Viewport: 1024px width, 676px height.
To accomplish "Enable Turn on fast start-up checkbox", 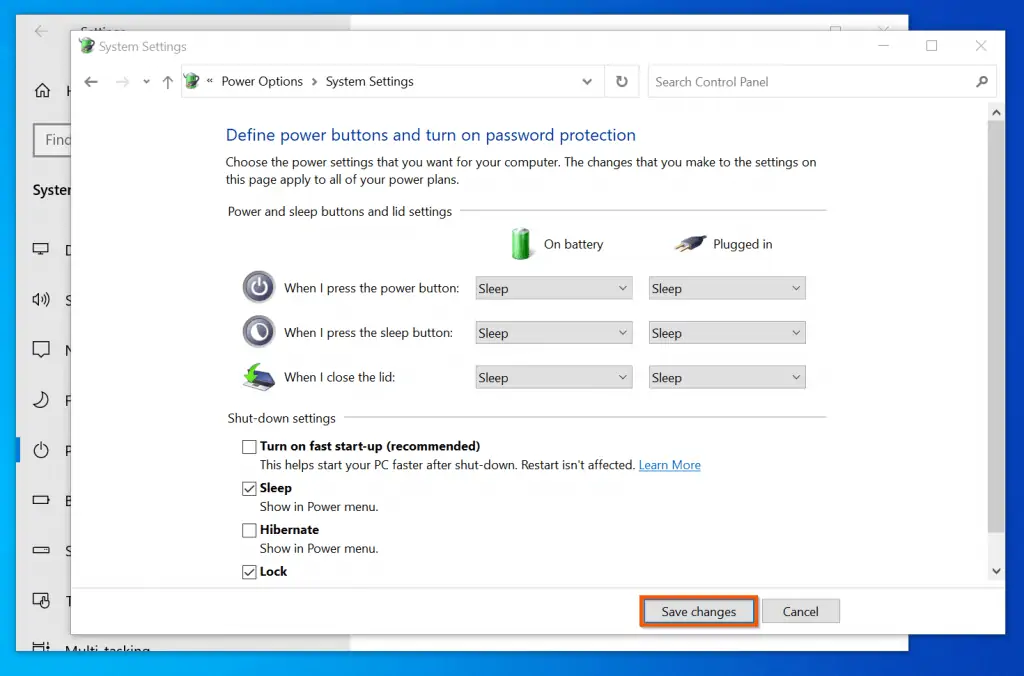I will point(249,447).
